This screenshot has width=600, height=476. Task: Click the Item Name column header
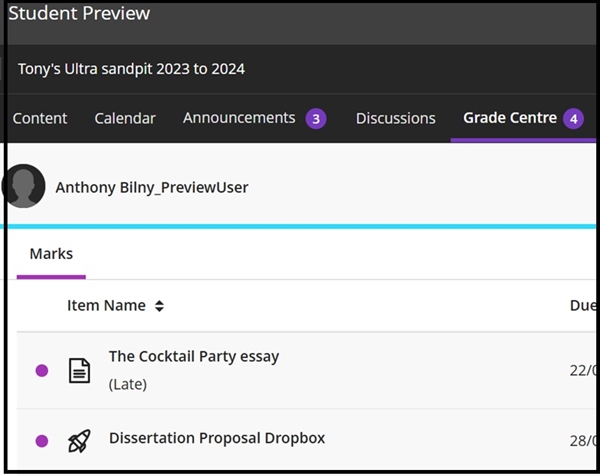pyautogui.click(x=106, y=306)
